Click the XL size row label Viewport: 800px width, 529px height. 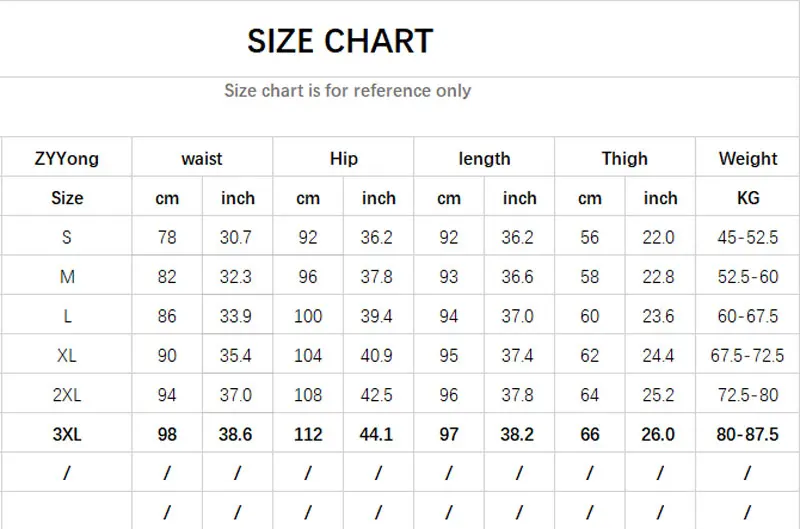point(67,356)
